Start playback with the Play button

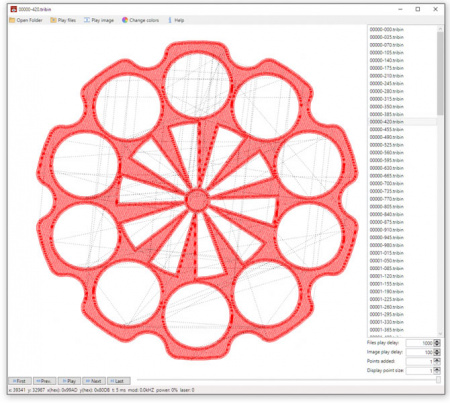69,381
